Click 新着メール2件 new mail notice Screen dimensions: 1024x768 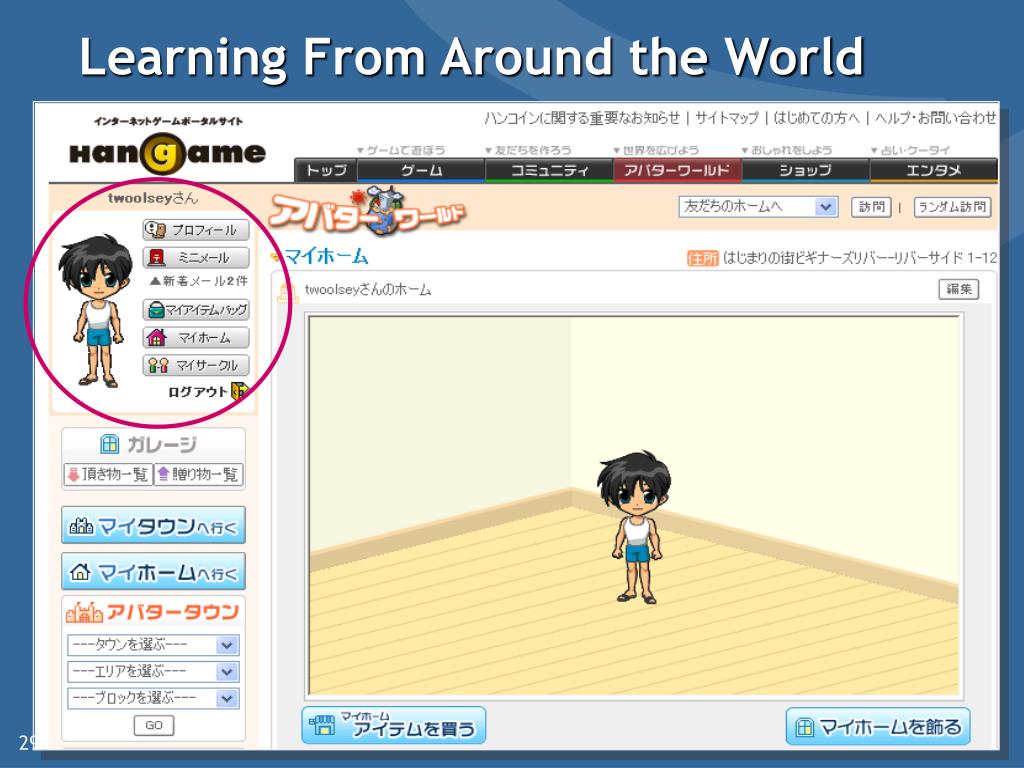[x=199, y=281]
